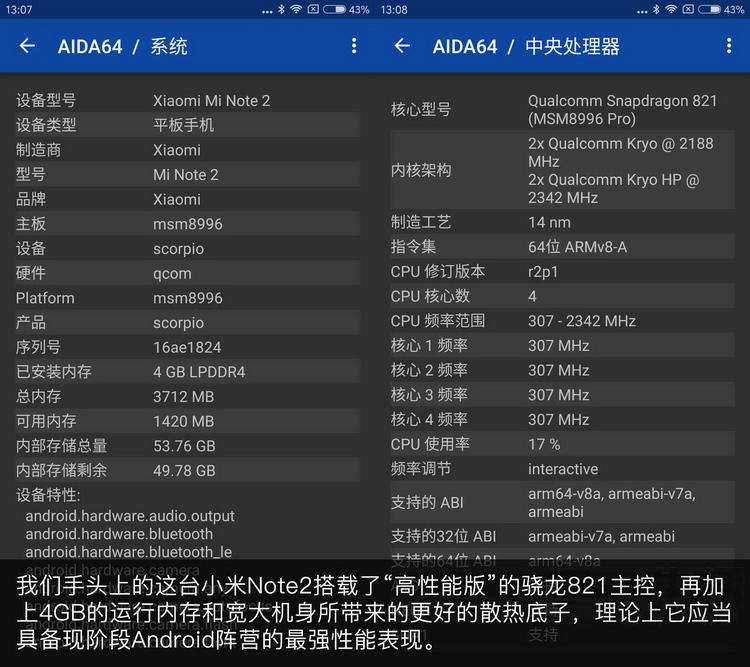
Task: Tap battery icon in right status bar
Action: [x=709, y=10]
